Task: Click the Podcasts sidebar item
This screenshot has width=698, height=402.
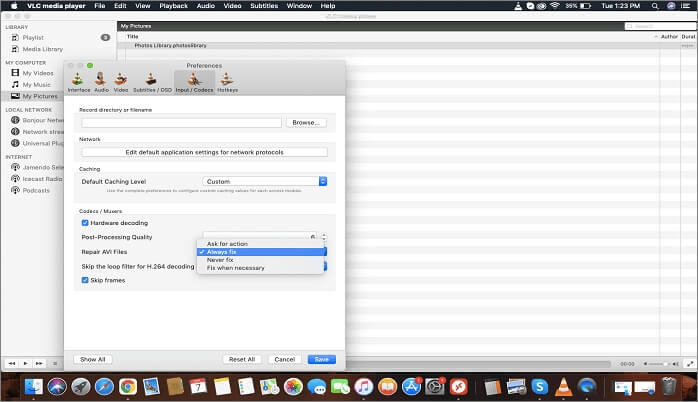Action: pos(36,190)
